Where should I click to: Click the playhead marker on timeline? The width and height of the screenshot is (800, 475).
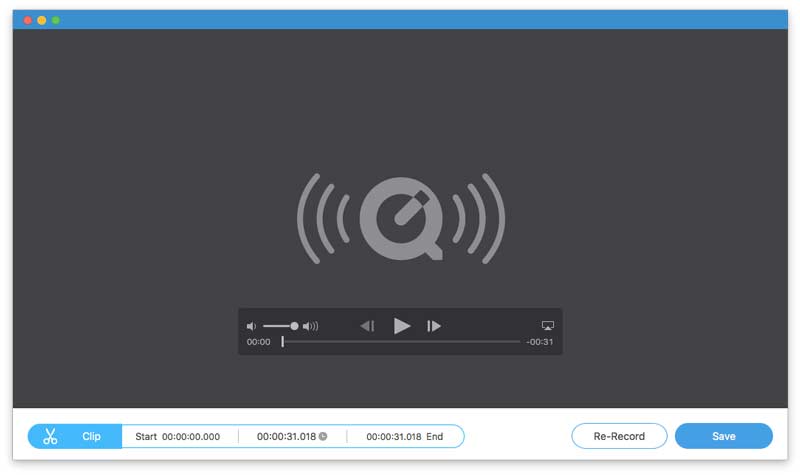click(283, 342)
